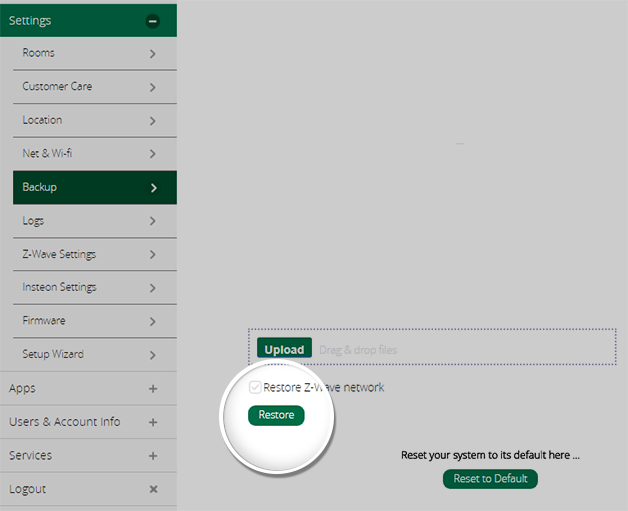Viewport: 628px width, 511px height.
Task: Click the Upload button
Action: 284,349
